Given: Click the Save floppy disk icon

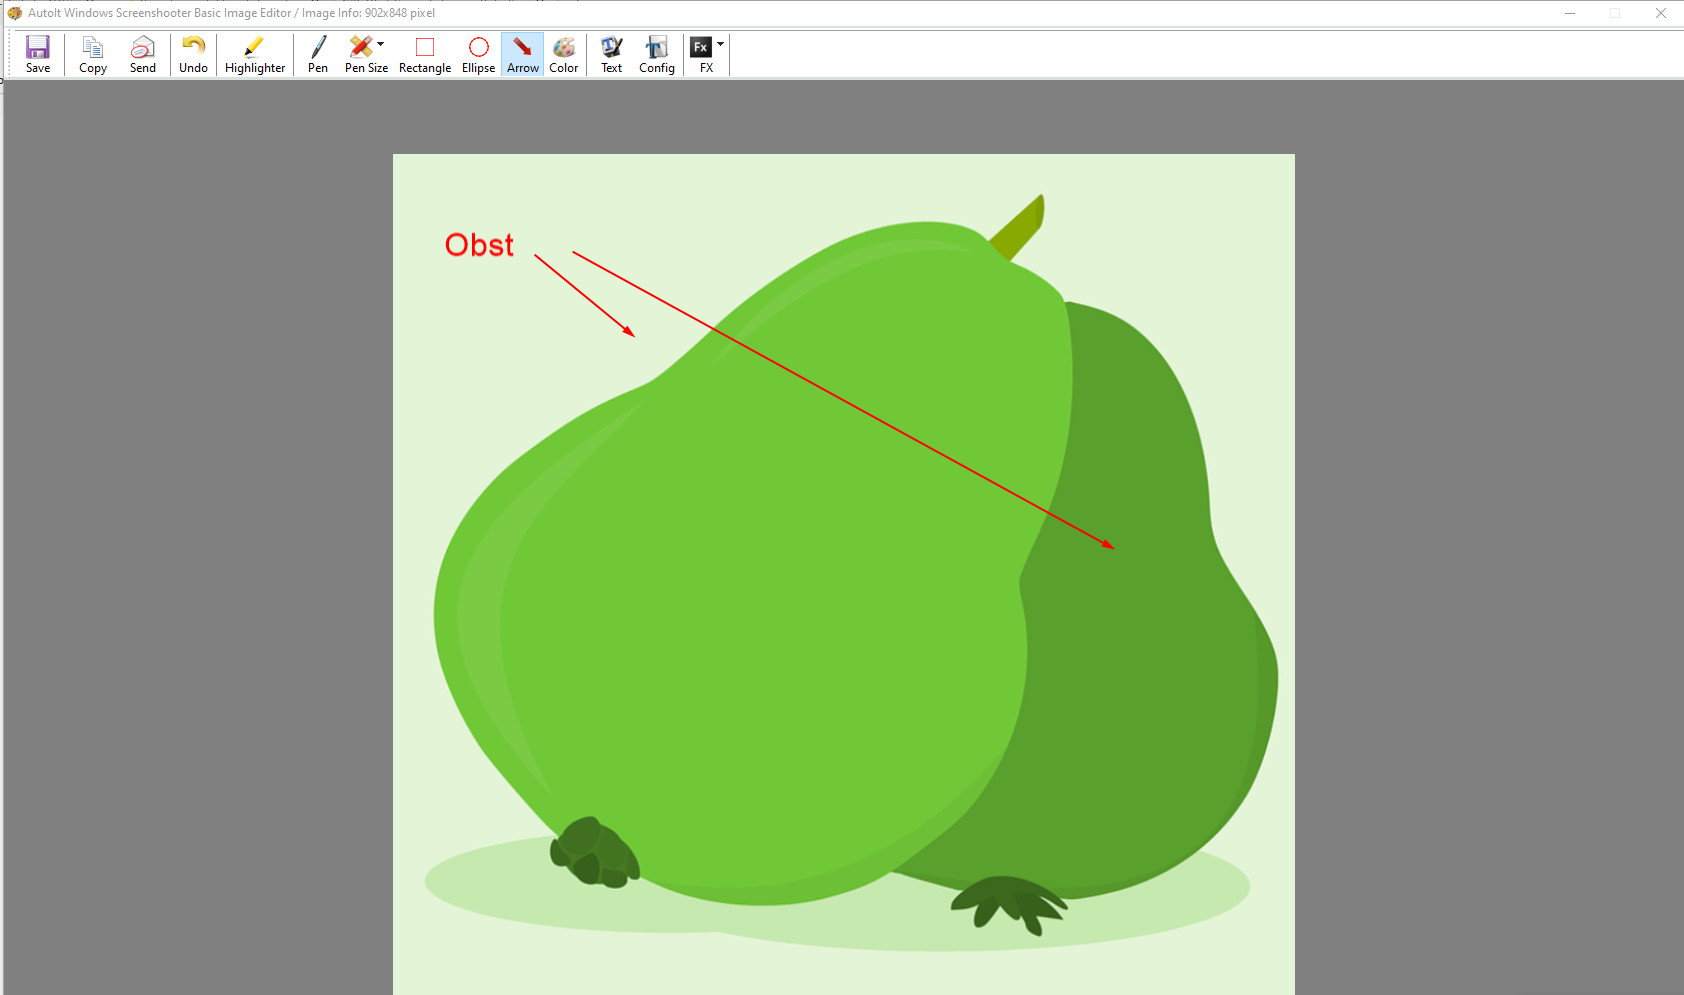Looking at the screenshot, I should [38, 48].
